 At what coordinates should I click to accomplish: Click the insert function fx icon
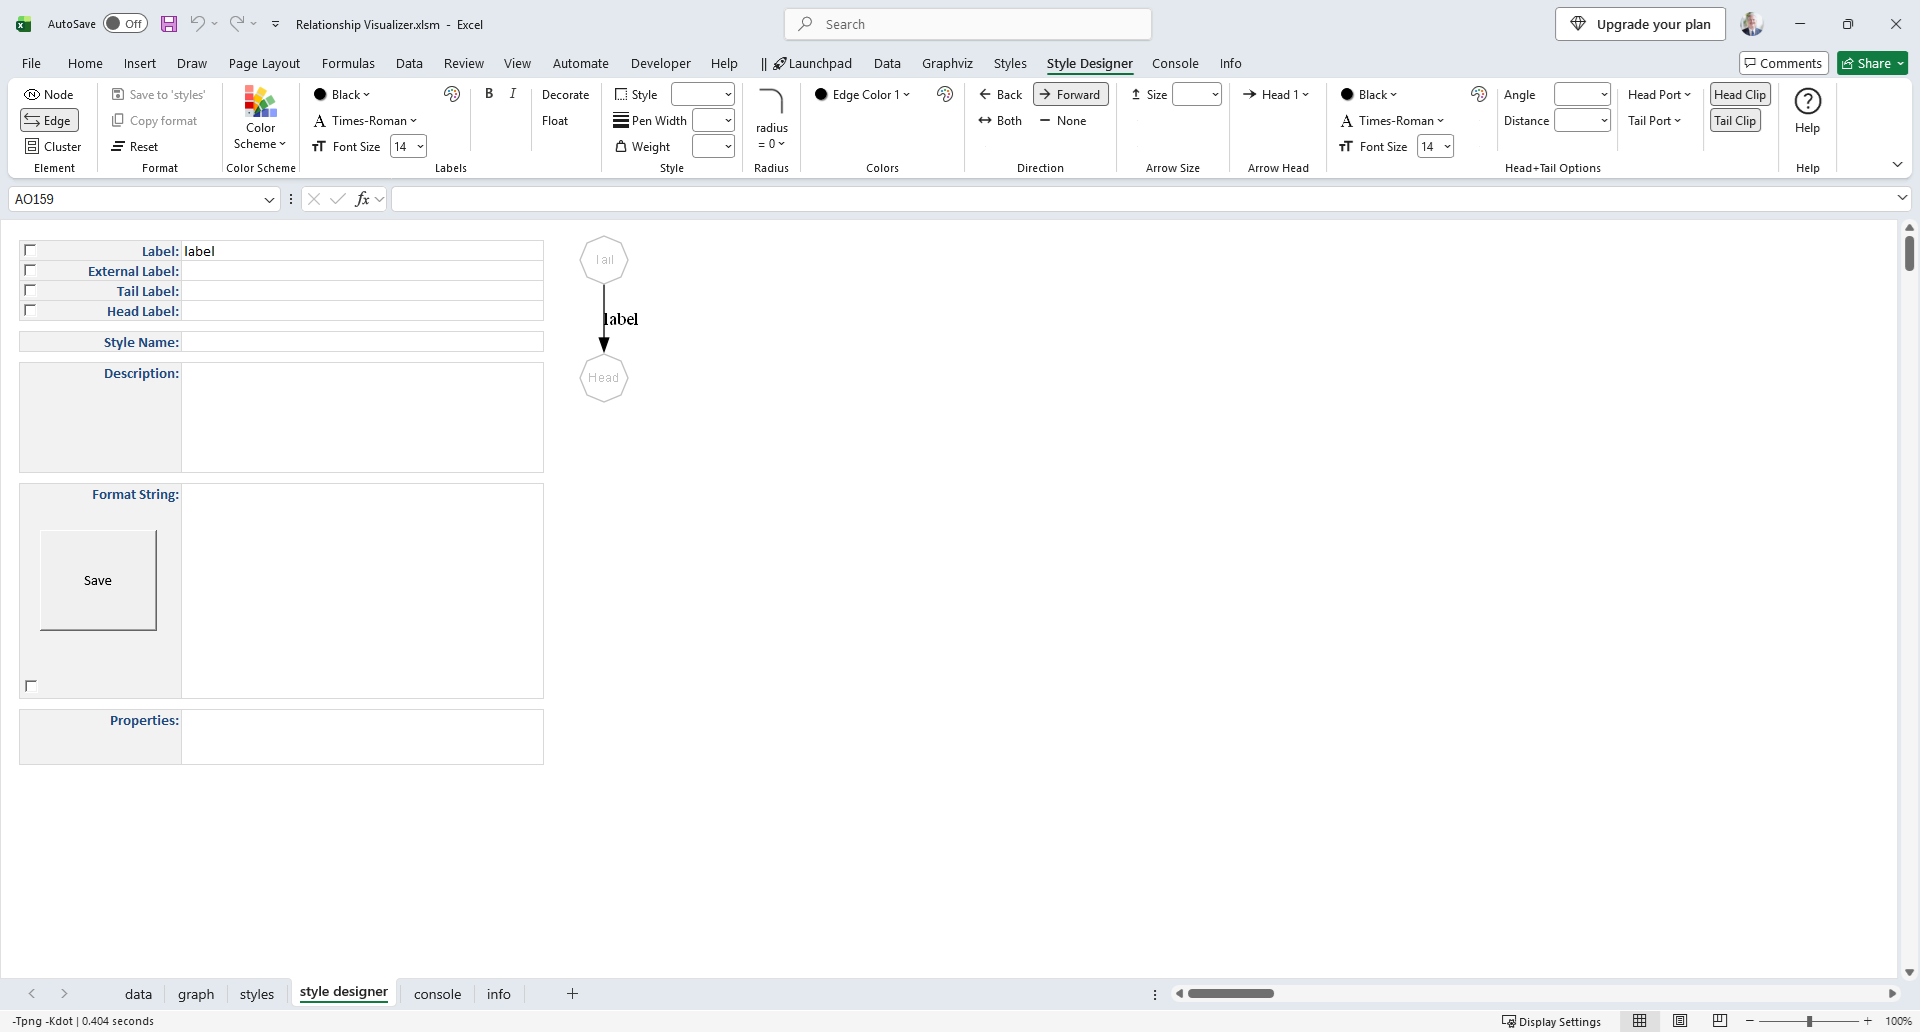[x=362, y=199]
